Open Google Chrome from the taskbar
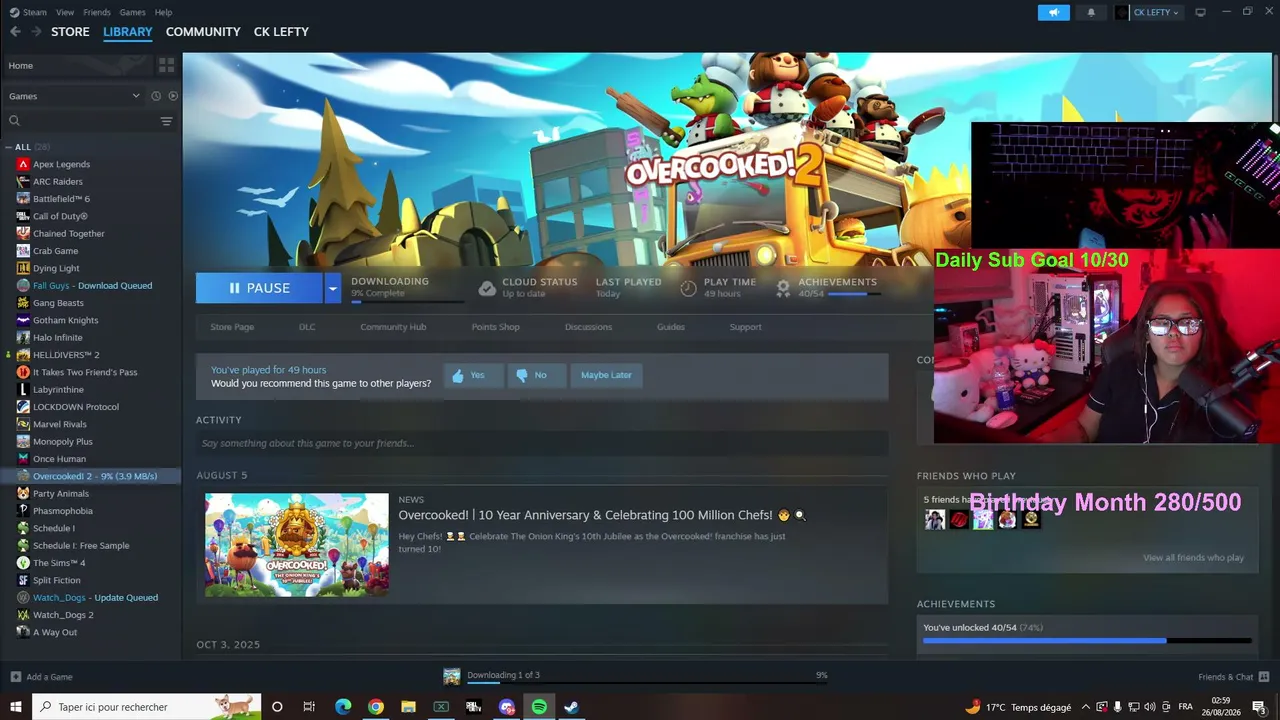 [x=375, y=707]
